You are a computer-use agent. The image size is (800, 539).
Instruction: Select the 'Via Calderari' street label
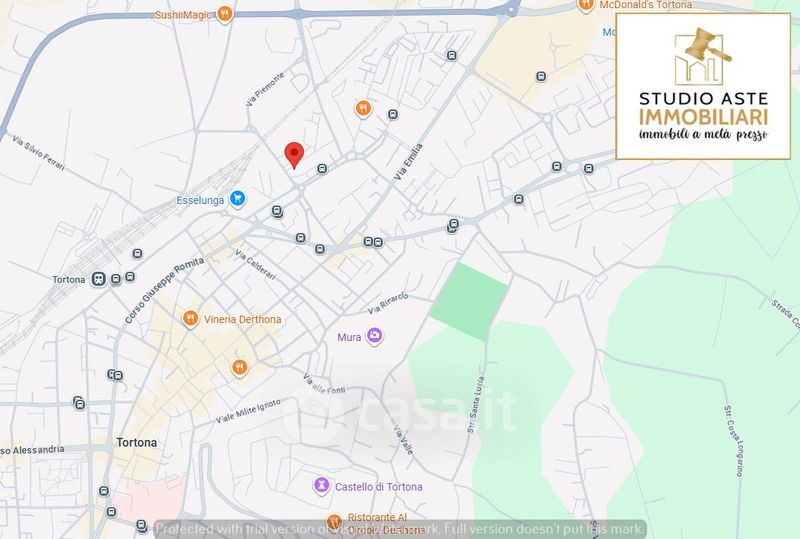point(255,264)
